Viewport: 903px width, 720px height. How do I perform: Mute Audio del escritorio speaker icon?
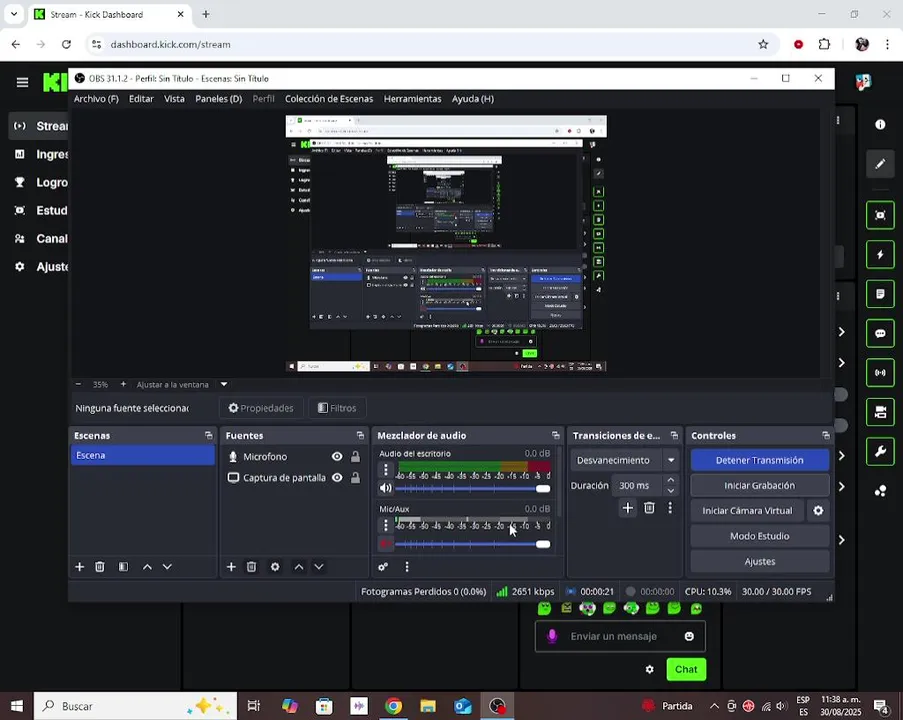[x=385, y=488]
